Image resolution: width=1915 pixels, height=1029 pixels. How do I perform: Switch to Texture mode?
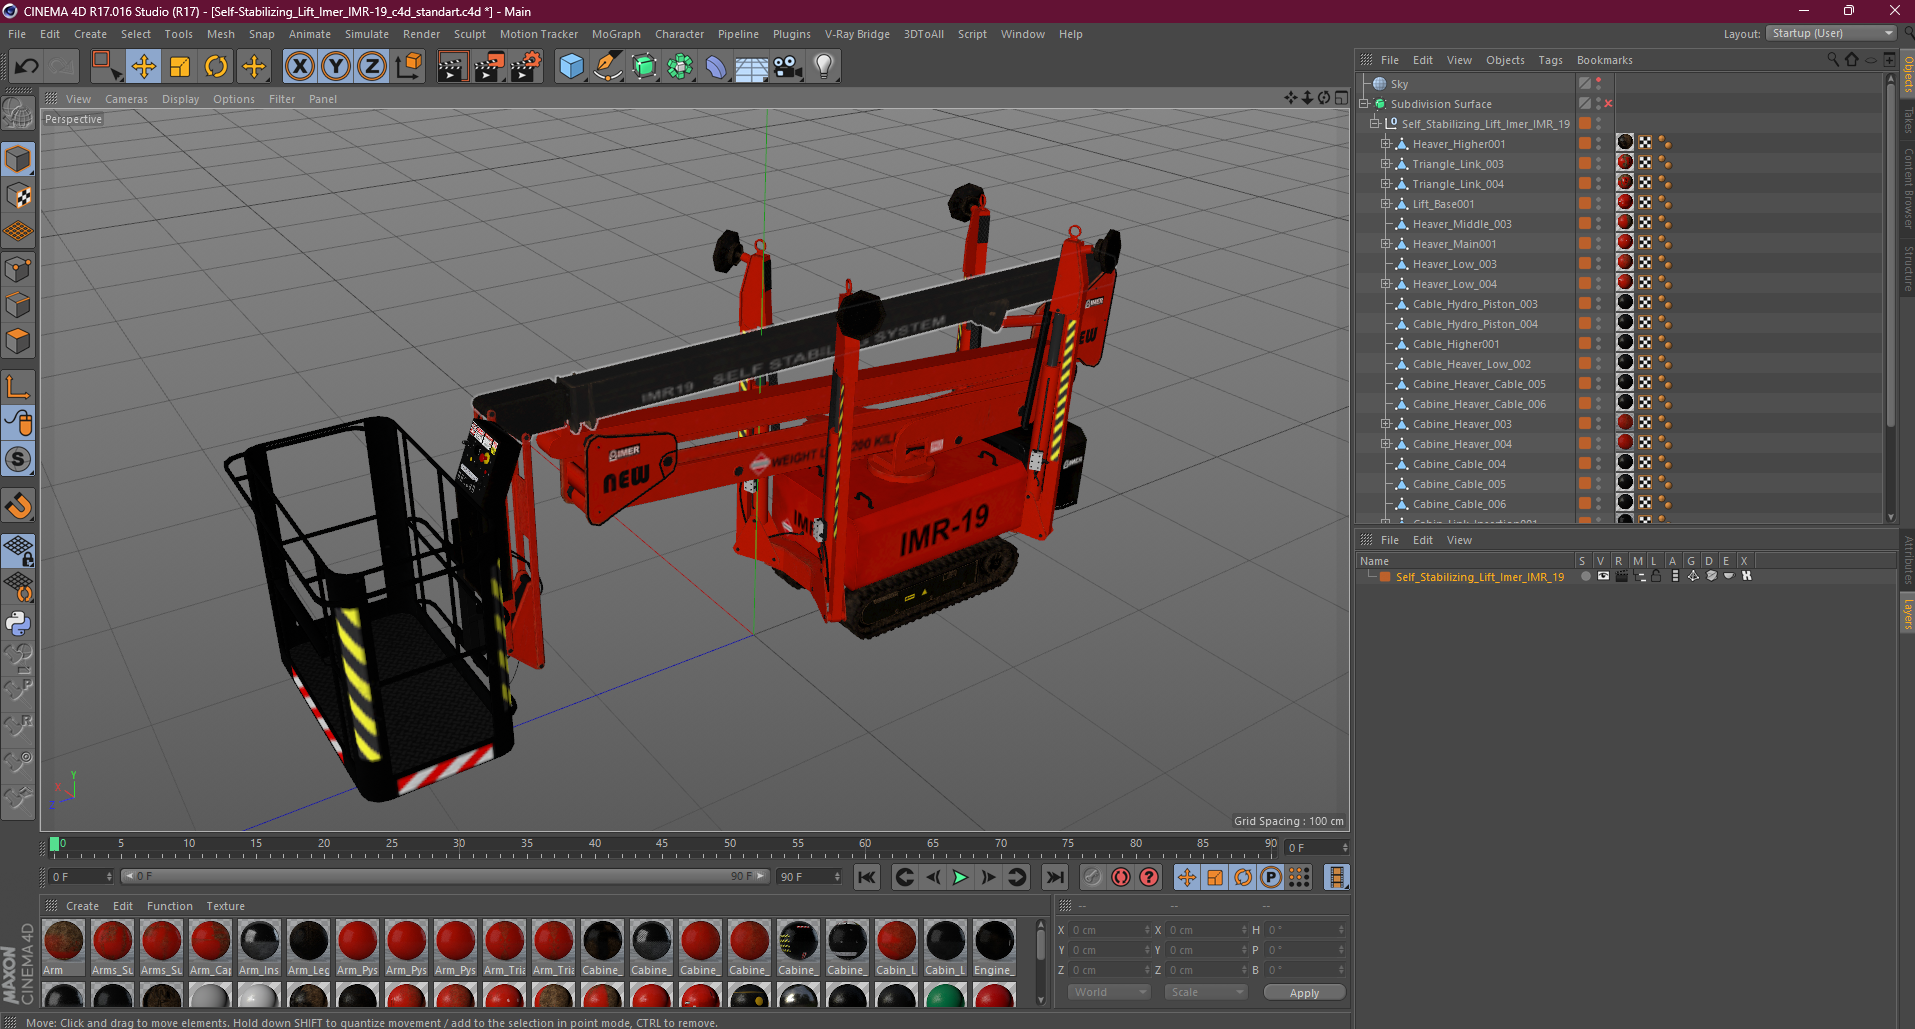[x=18, y=196]
